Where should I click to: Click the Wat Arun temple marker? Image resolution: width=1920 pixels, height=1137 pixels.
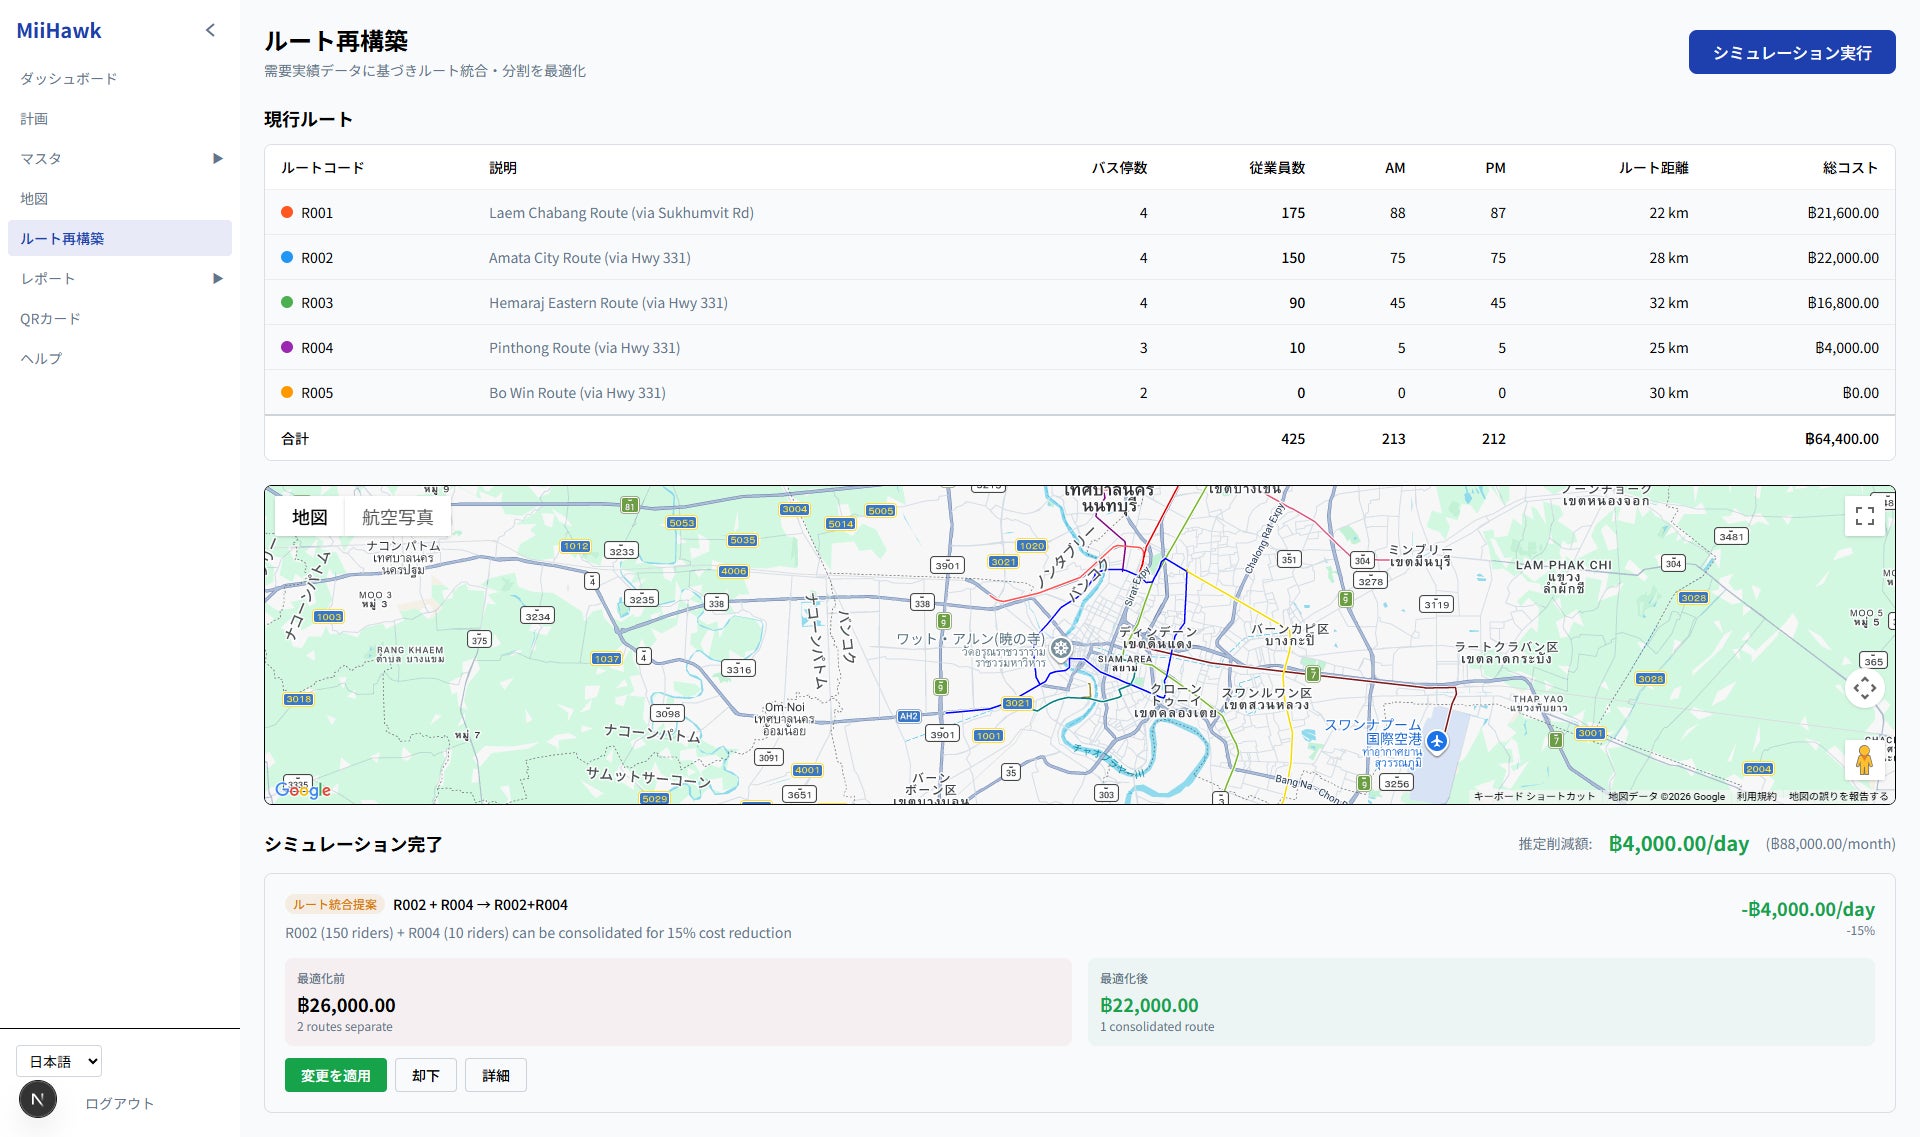(1061, 648)
